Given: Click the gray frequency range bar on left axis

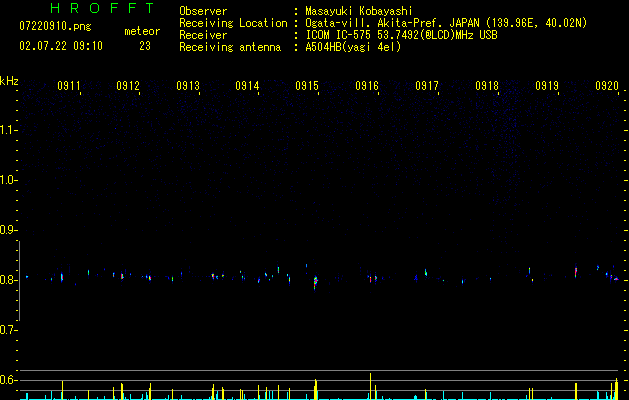Looking at the screenshot, I should pos(19,281).
